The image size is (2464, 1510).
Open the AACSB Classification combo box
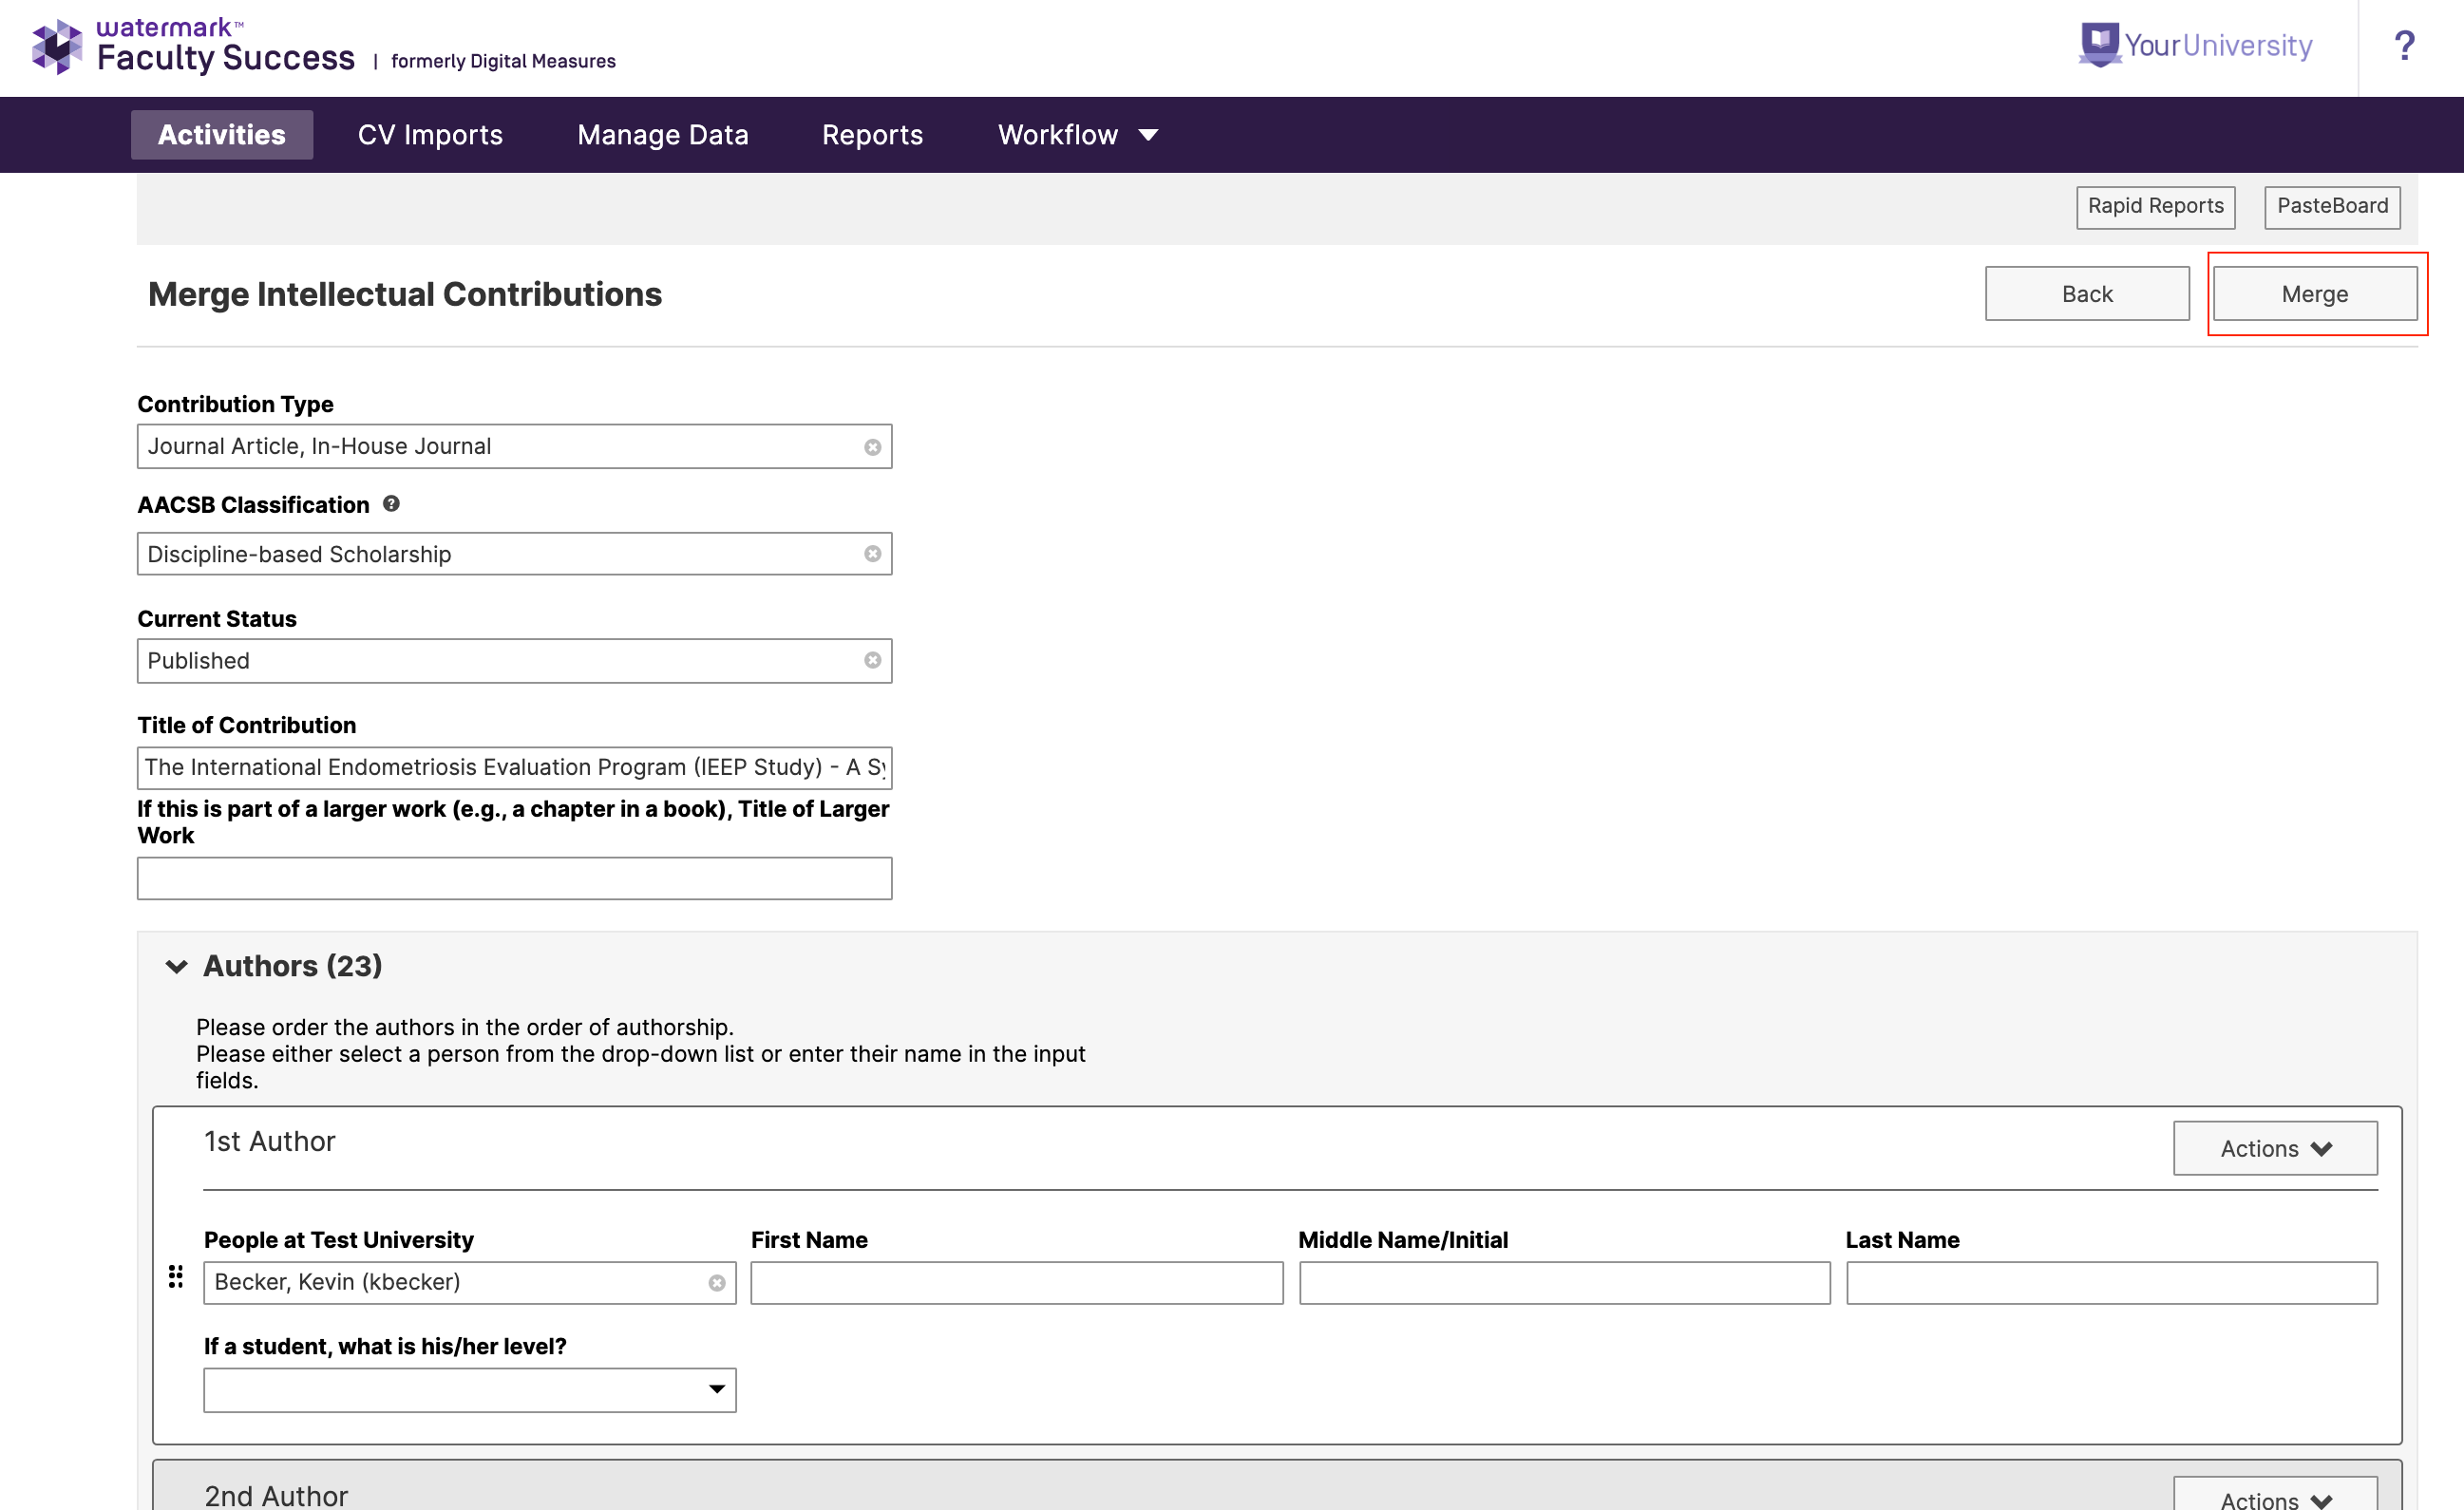(x=514, y=553)
